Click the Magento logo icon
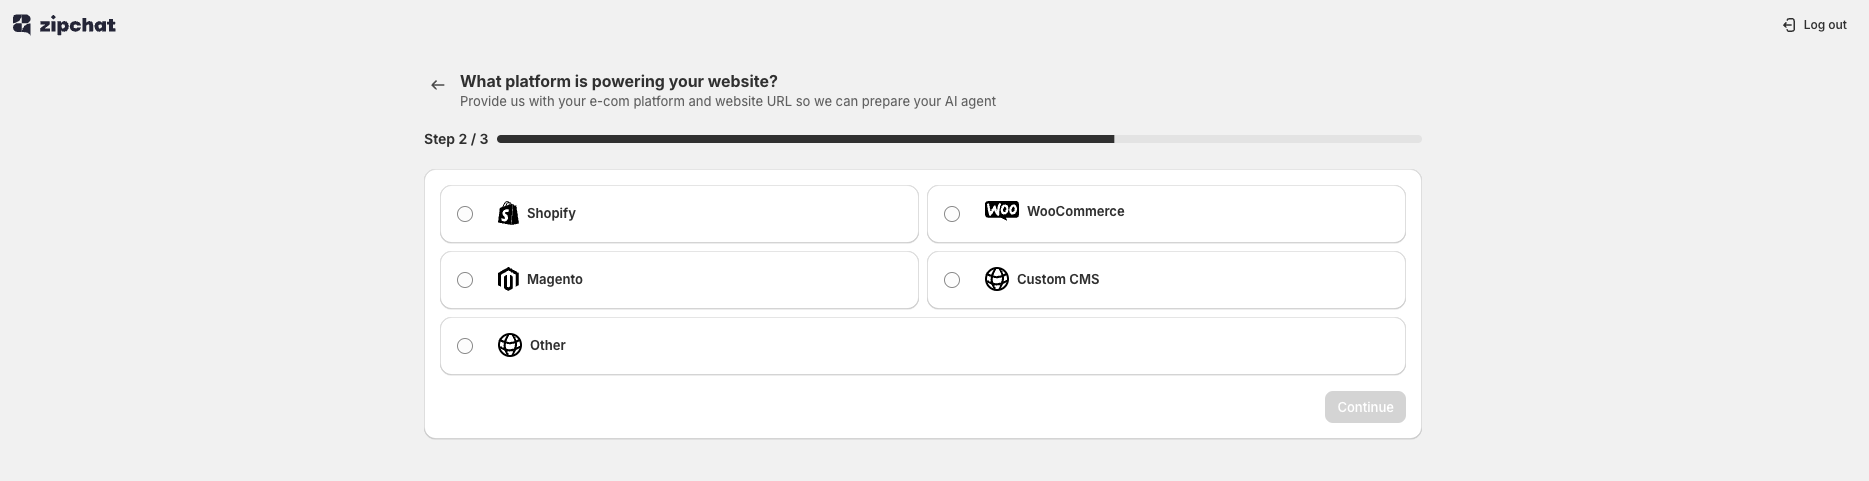Image resolution: width=1869 pixels, height=481 pixels. pos(508,279)
